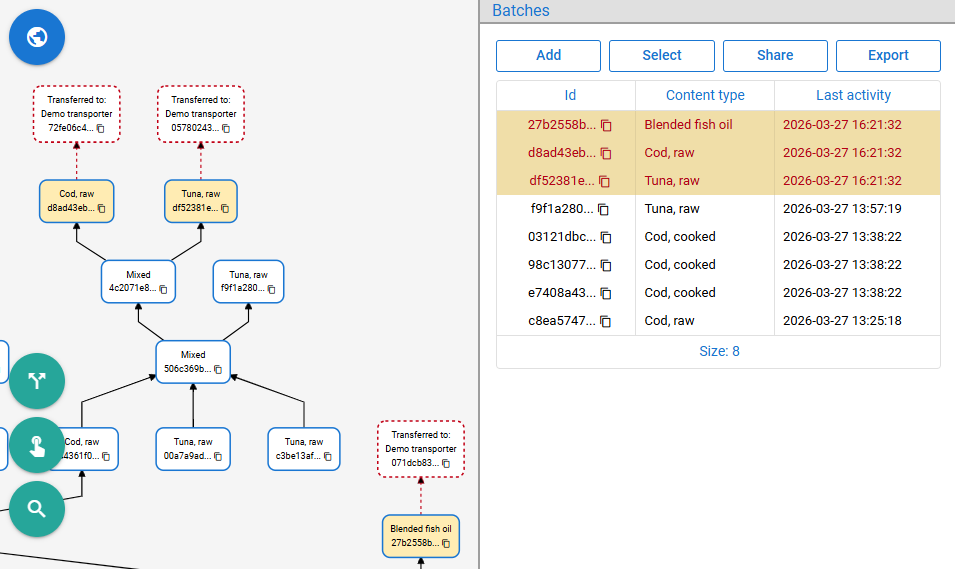Viewport: 955px width, 569px height.
Task: Copy id of table row 27b2558b
Action: (606, 125)
